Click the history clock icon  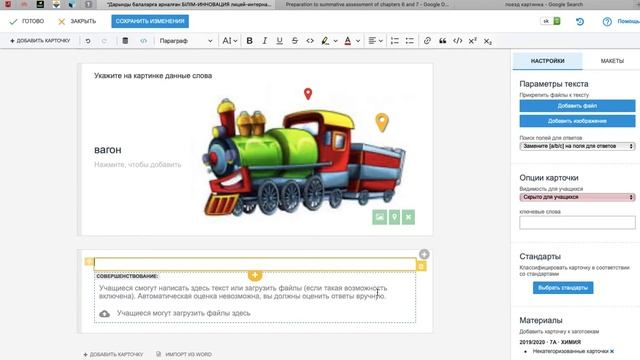point(580,21)
